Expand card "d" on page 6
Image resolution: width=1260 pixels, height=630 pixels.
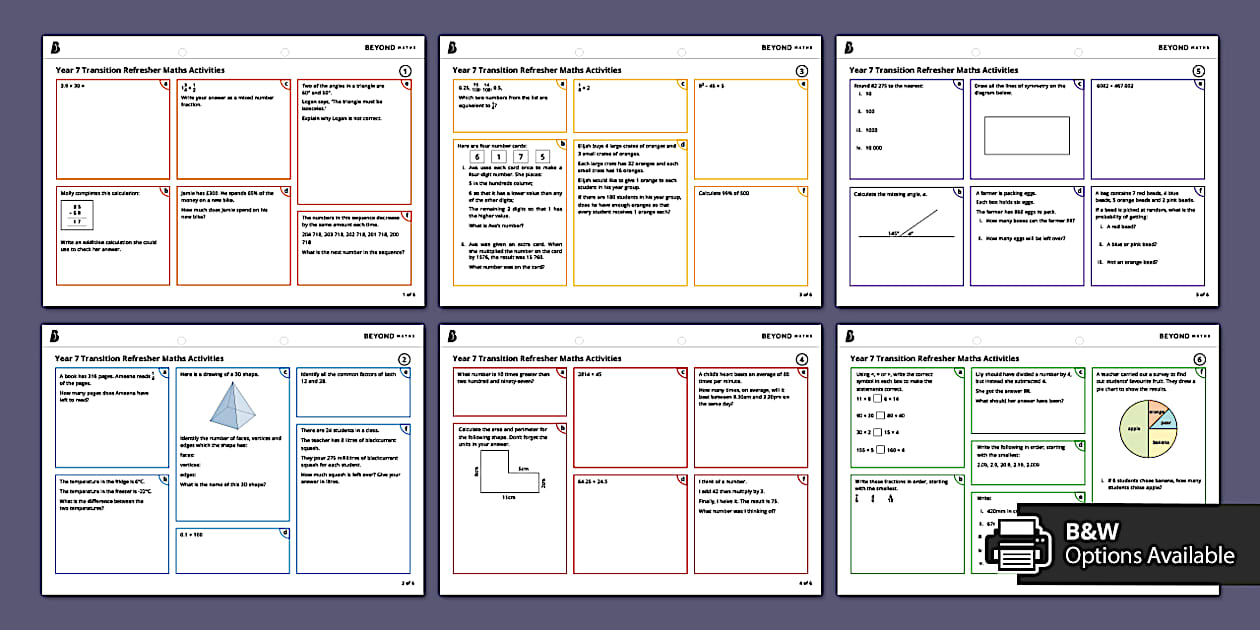(1080, 444)
